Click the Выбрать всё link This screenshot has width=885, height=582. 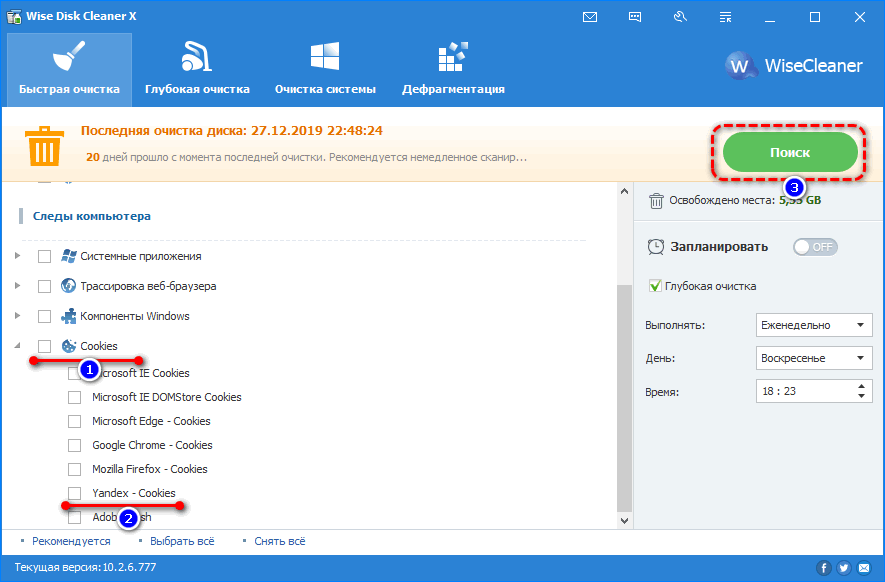(182, 541)
